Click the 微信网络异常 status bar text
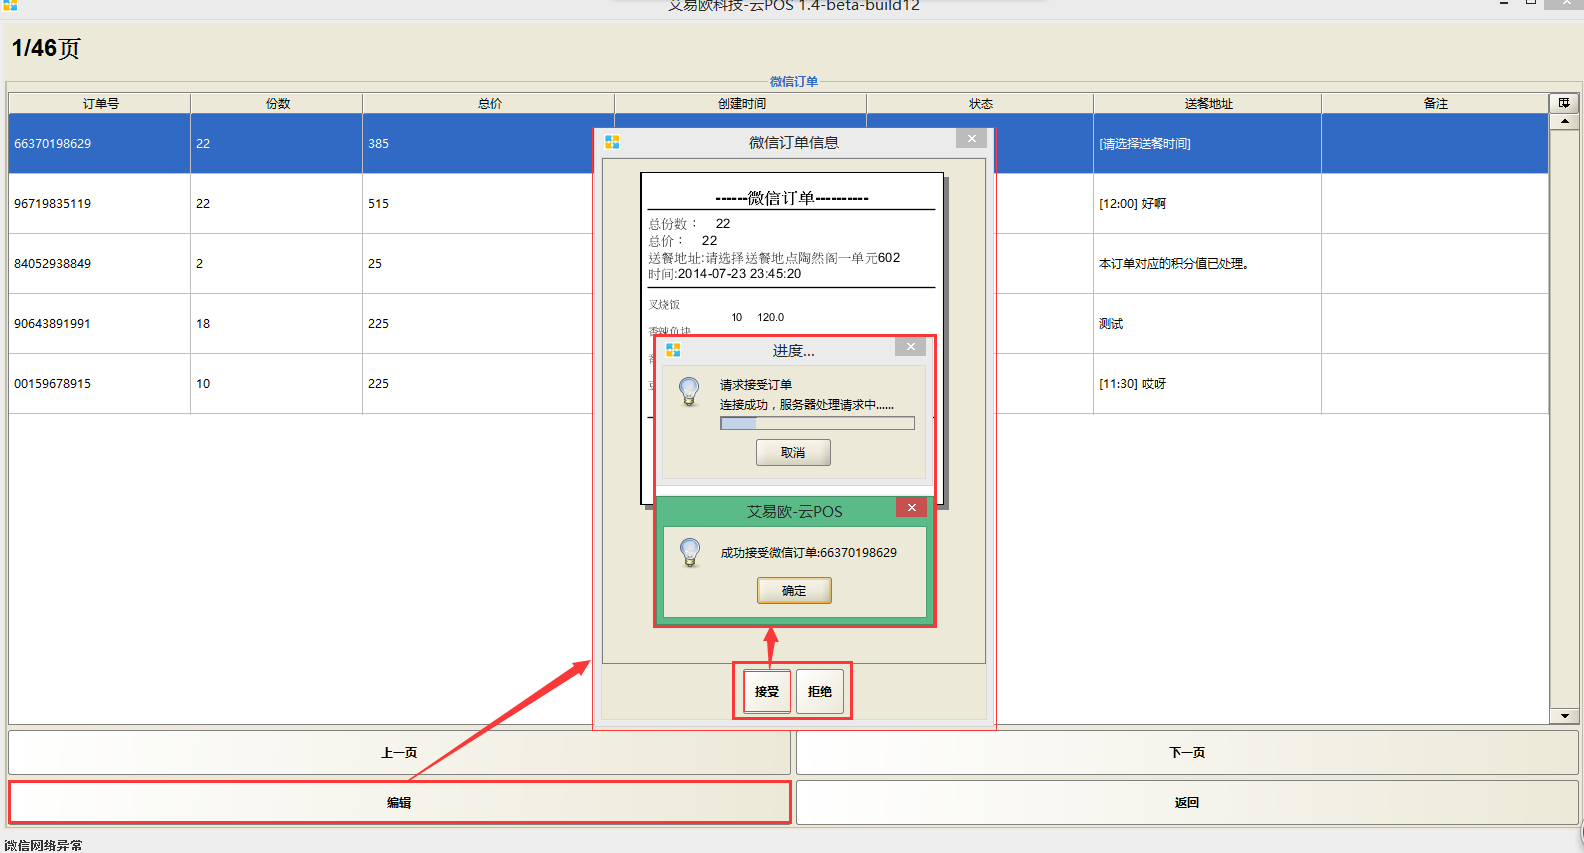 [43, 845]
